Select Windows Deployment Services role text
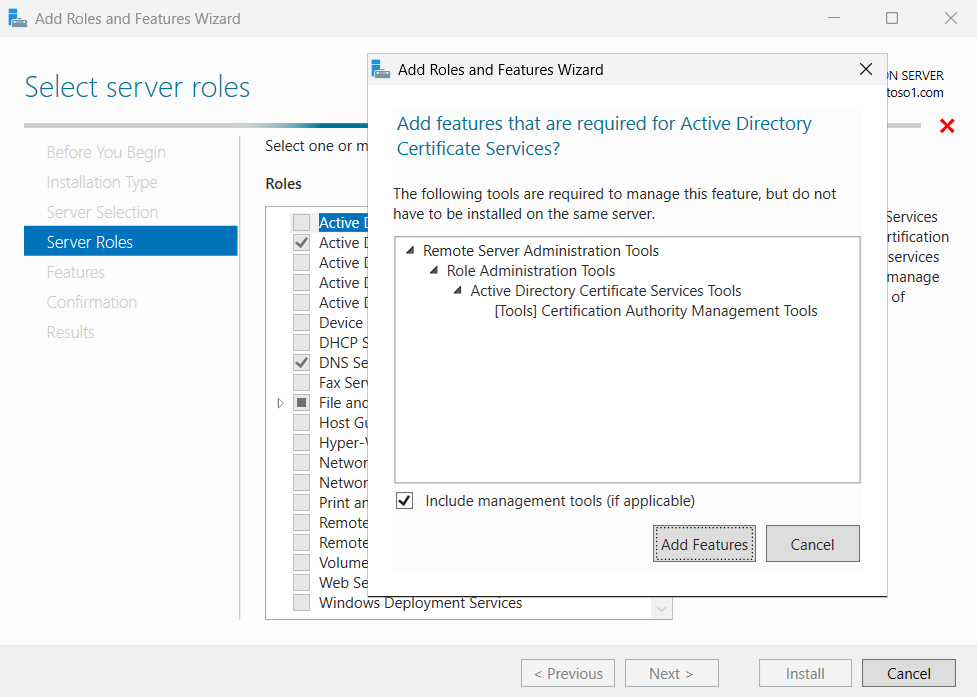The image size is (977, 697). (x=421, y=603)
